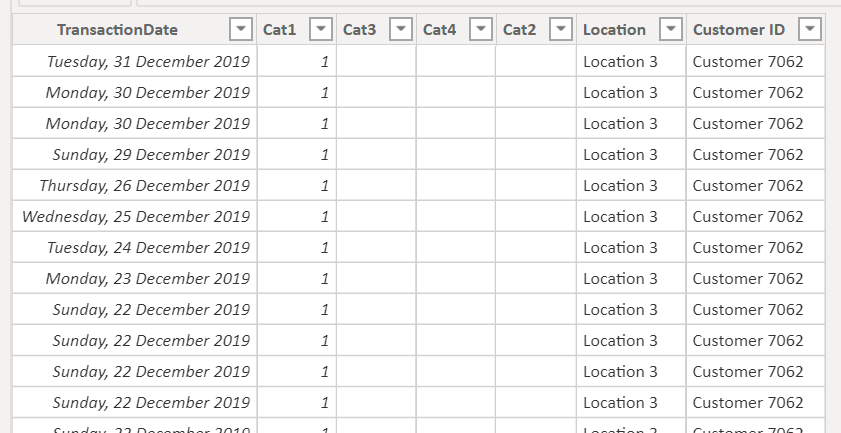Click the Tuesday, 31 December 2019 cell

pyautogui.click(x=135, y=61)
